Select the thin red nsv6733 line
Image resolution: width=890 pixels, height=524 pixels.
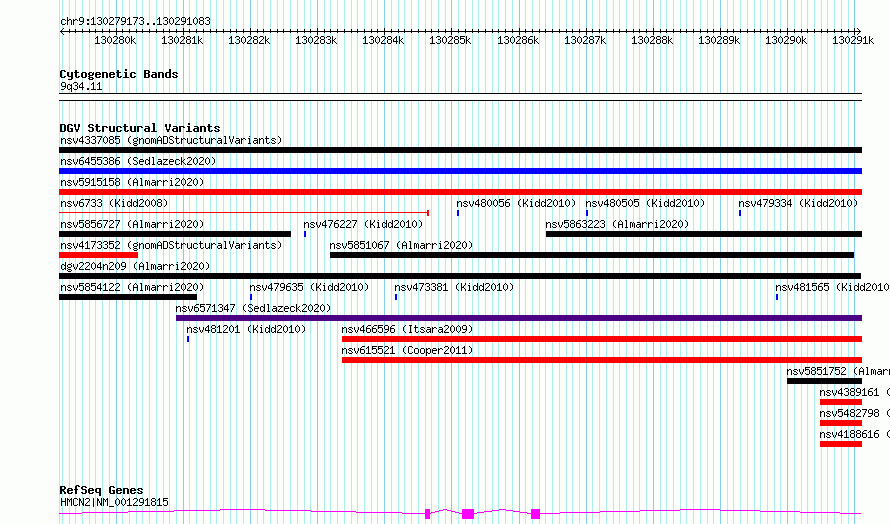pos(244,213)
